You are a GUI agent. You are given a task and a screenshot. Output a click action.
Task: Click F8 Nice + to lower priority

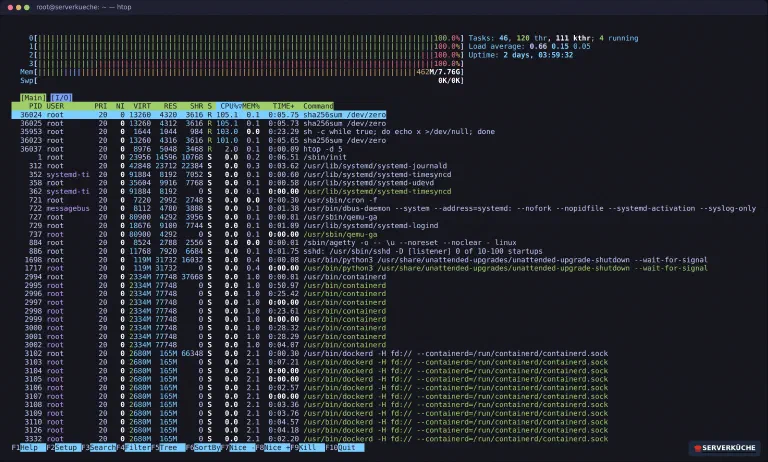273,447
